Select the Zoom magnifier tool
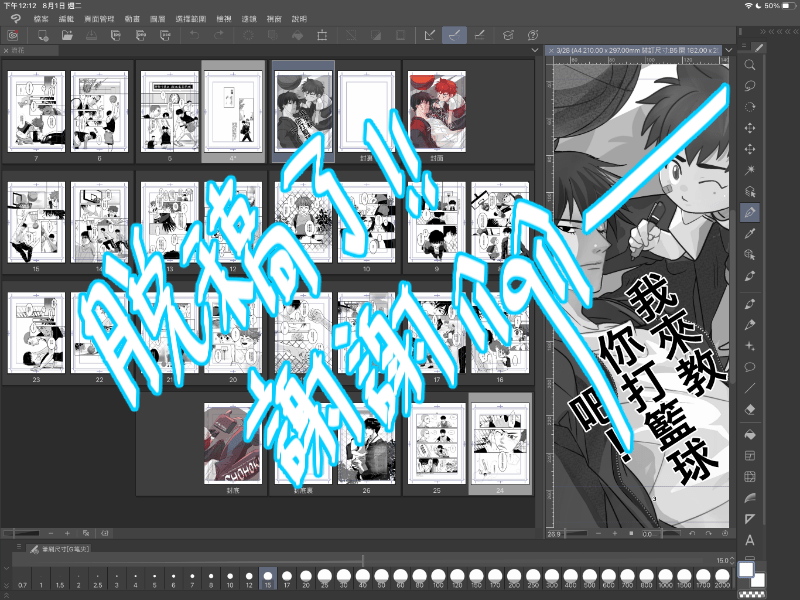The width and height of the screenshot is (800, 600). [749, 65]
